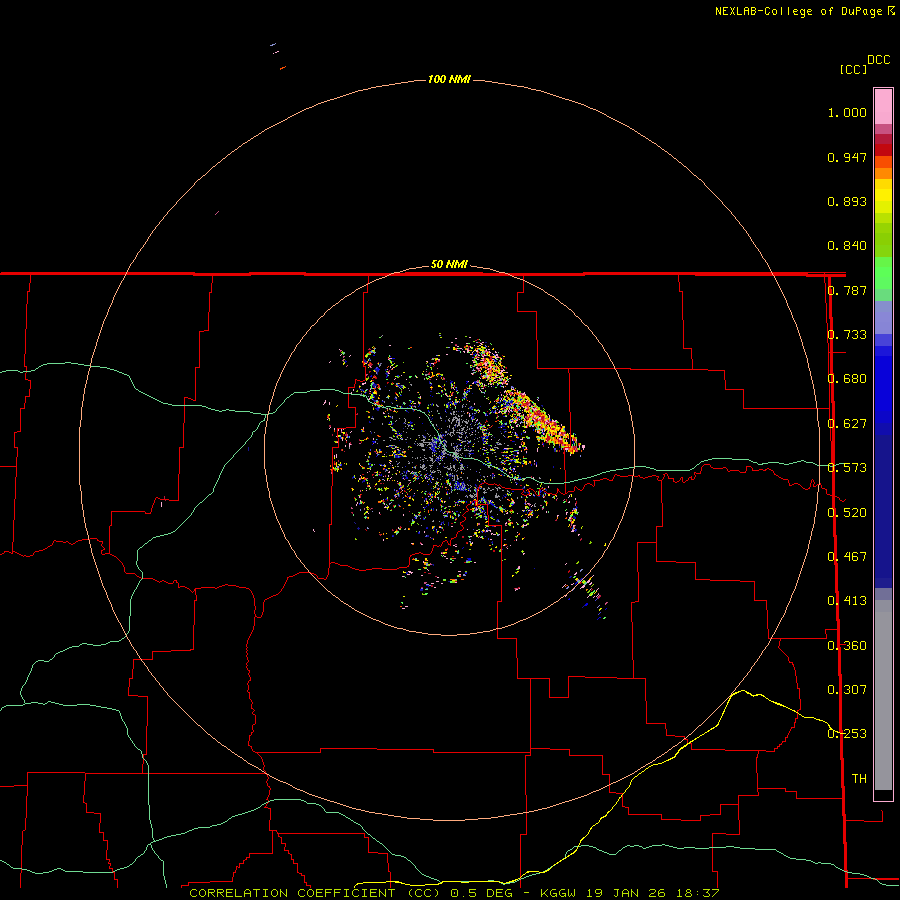This screenshot has width=900, height=900.
Task: Click the 1.000 scale value
Action: pyautogui.click(x=847, y=112)
